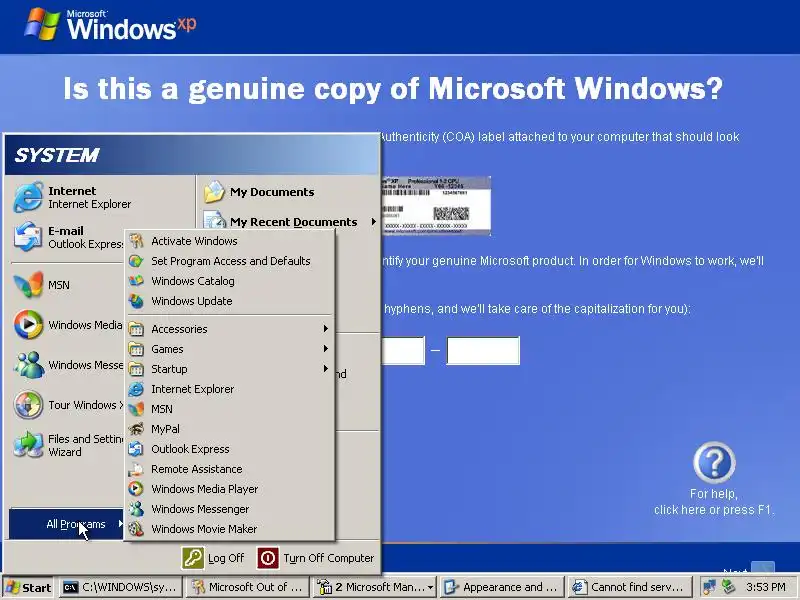Open Files and Settings Transfer Wizard icon

pos(28,445)
